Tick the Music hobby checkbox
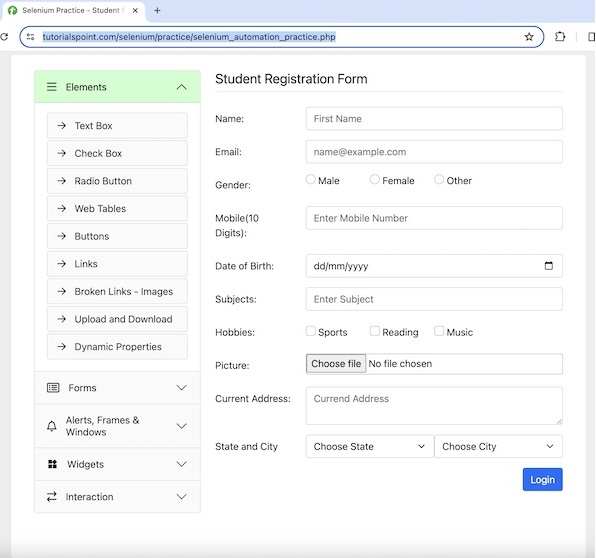Image resolution: width=596 pixels, height=558 pixels. click(439, 331)
